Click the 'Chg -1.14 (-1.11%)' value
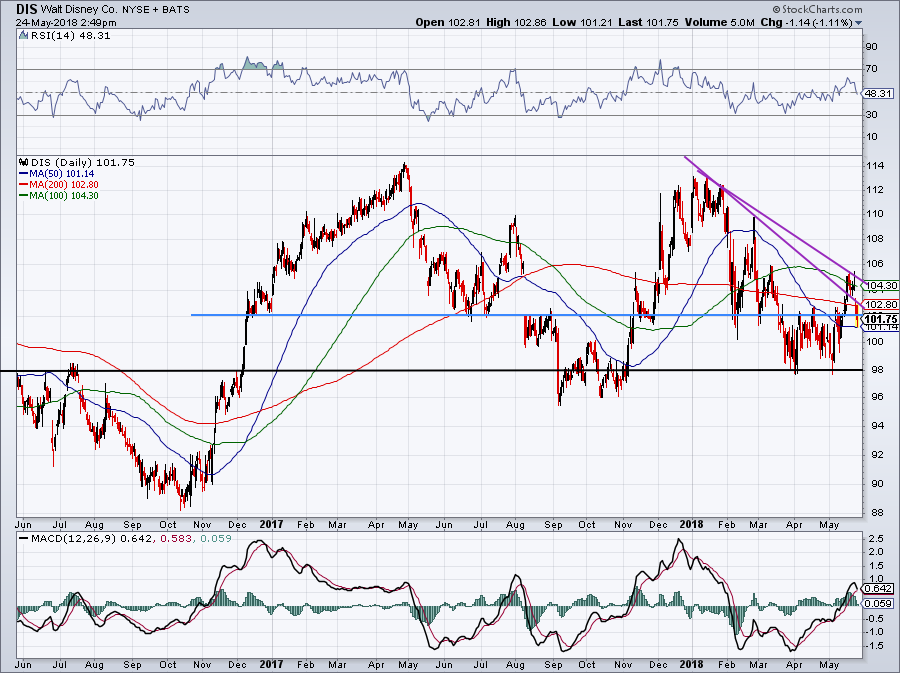 806,22
